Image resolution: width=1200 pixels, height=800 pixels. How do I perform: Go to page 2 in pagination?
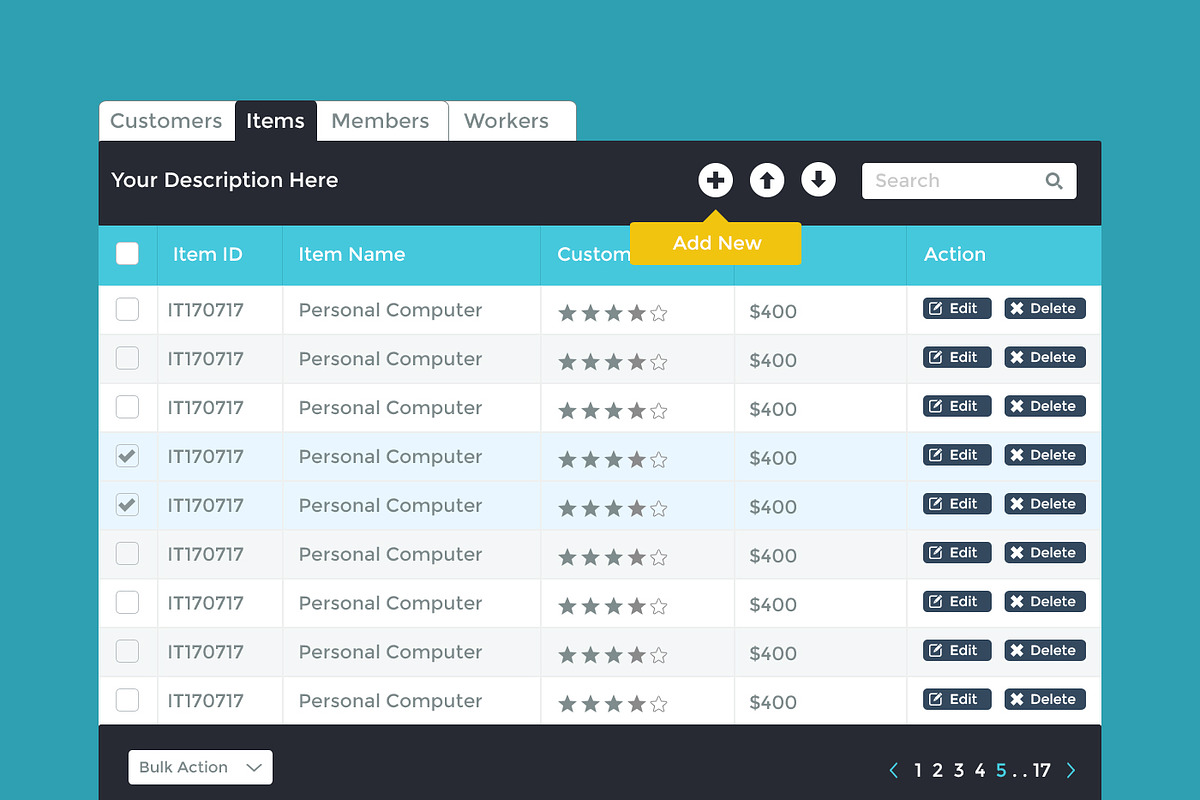(938, 770)
